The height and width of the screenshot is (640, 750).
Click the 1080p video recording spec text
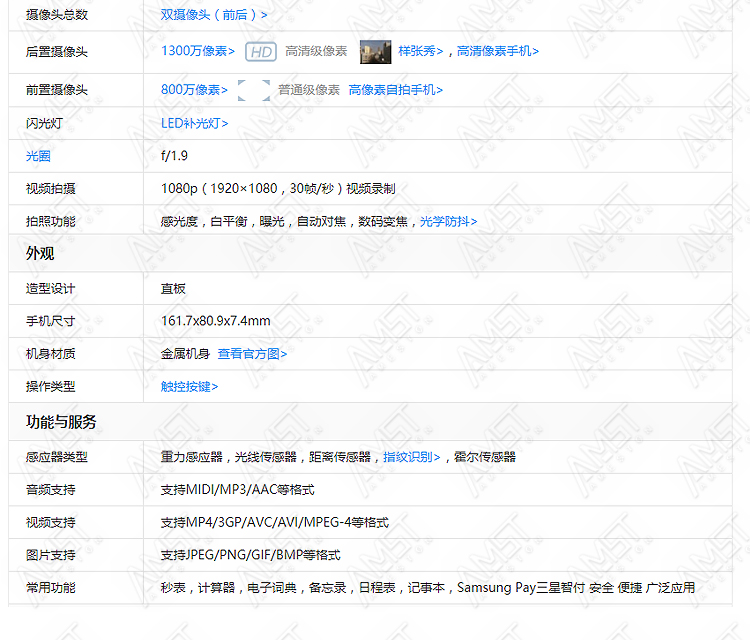click(x=278, y=189)
